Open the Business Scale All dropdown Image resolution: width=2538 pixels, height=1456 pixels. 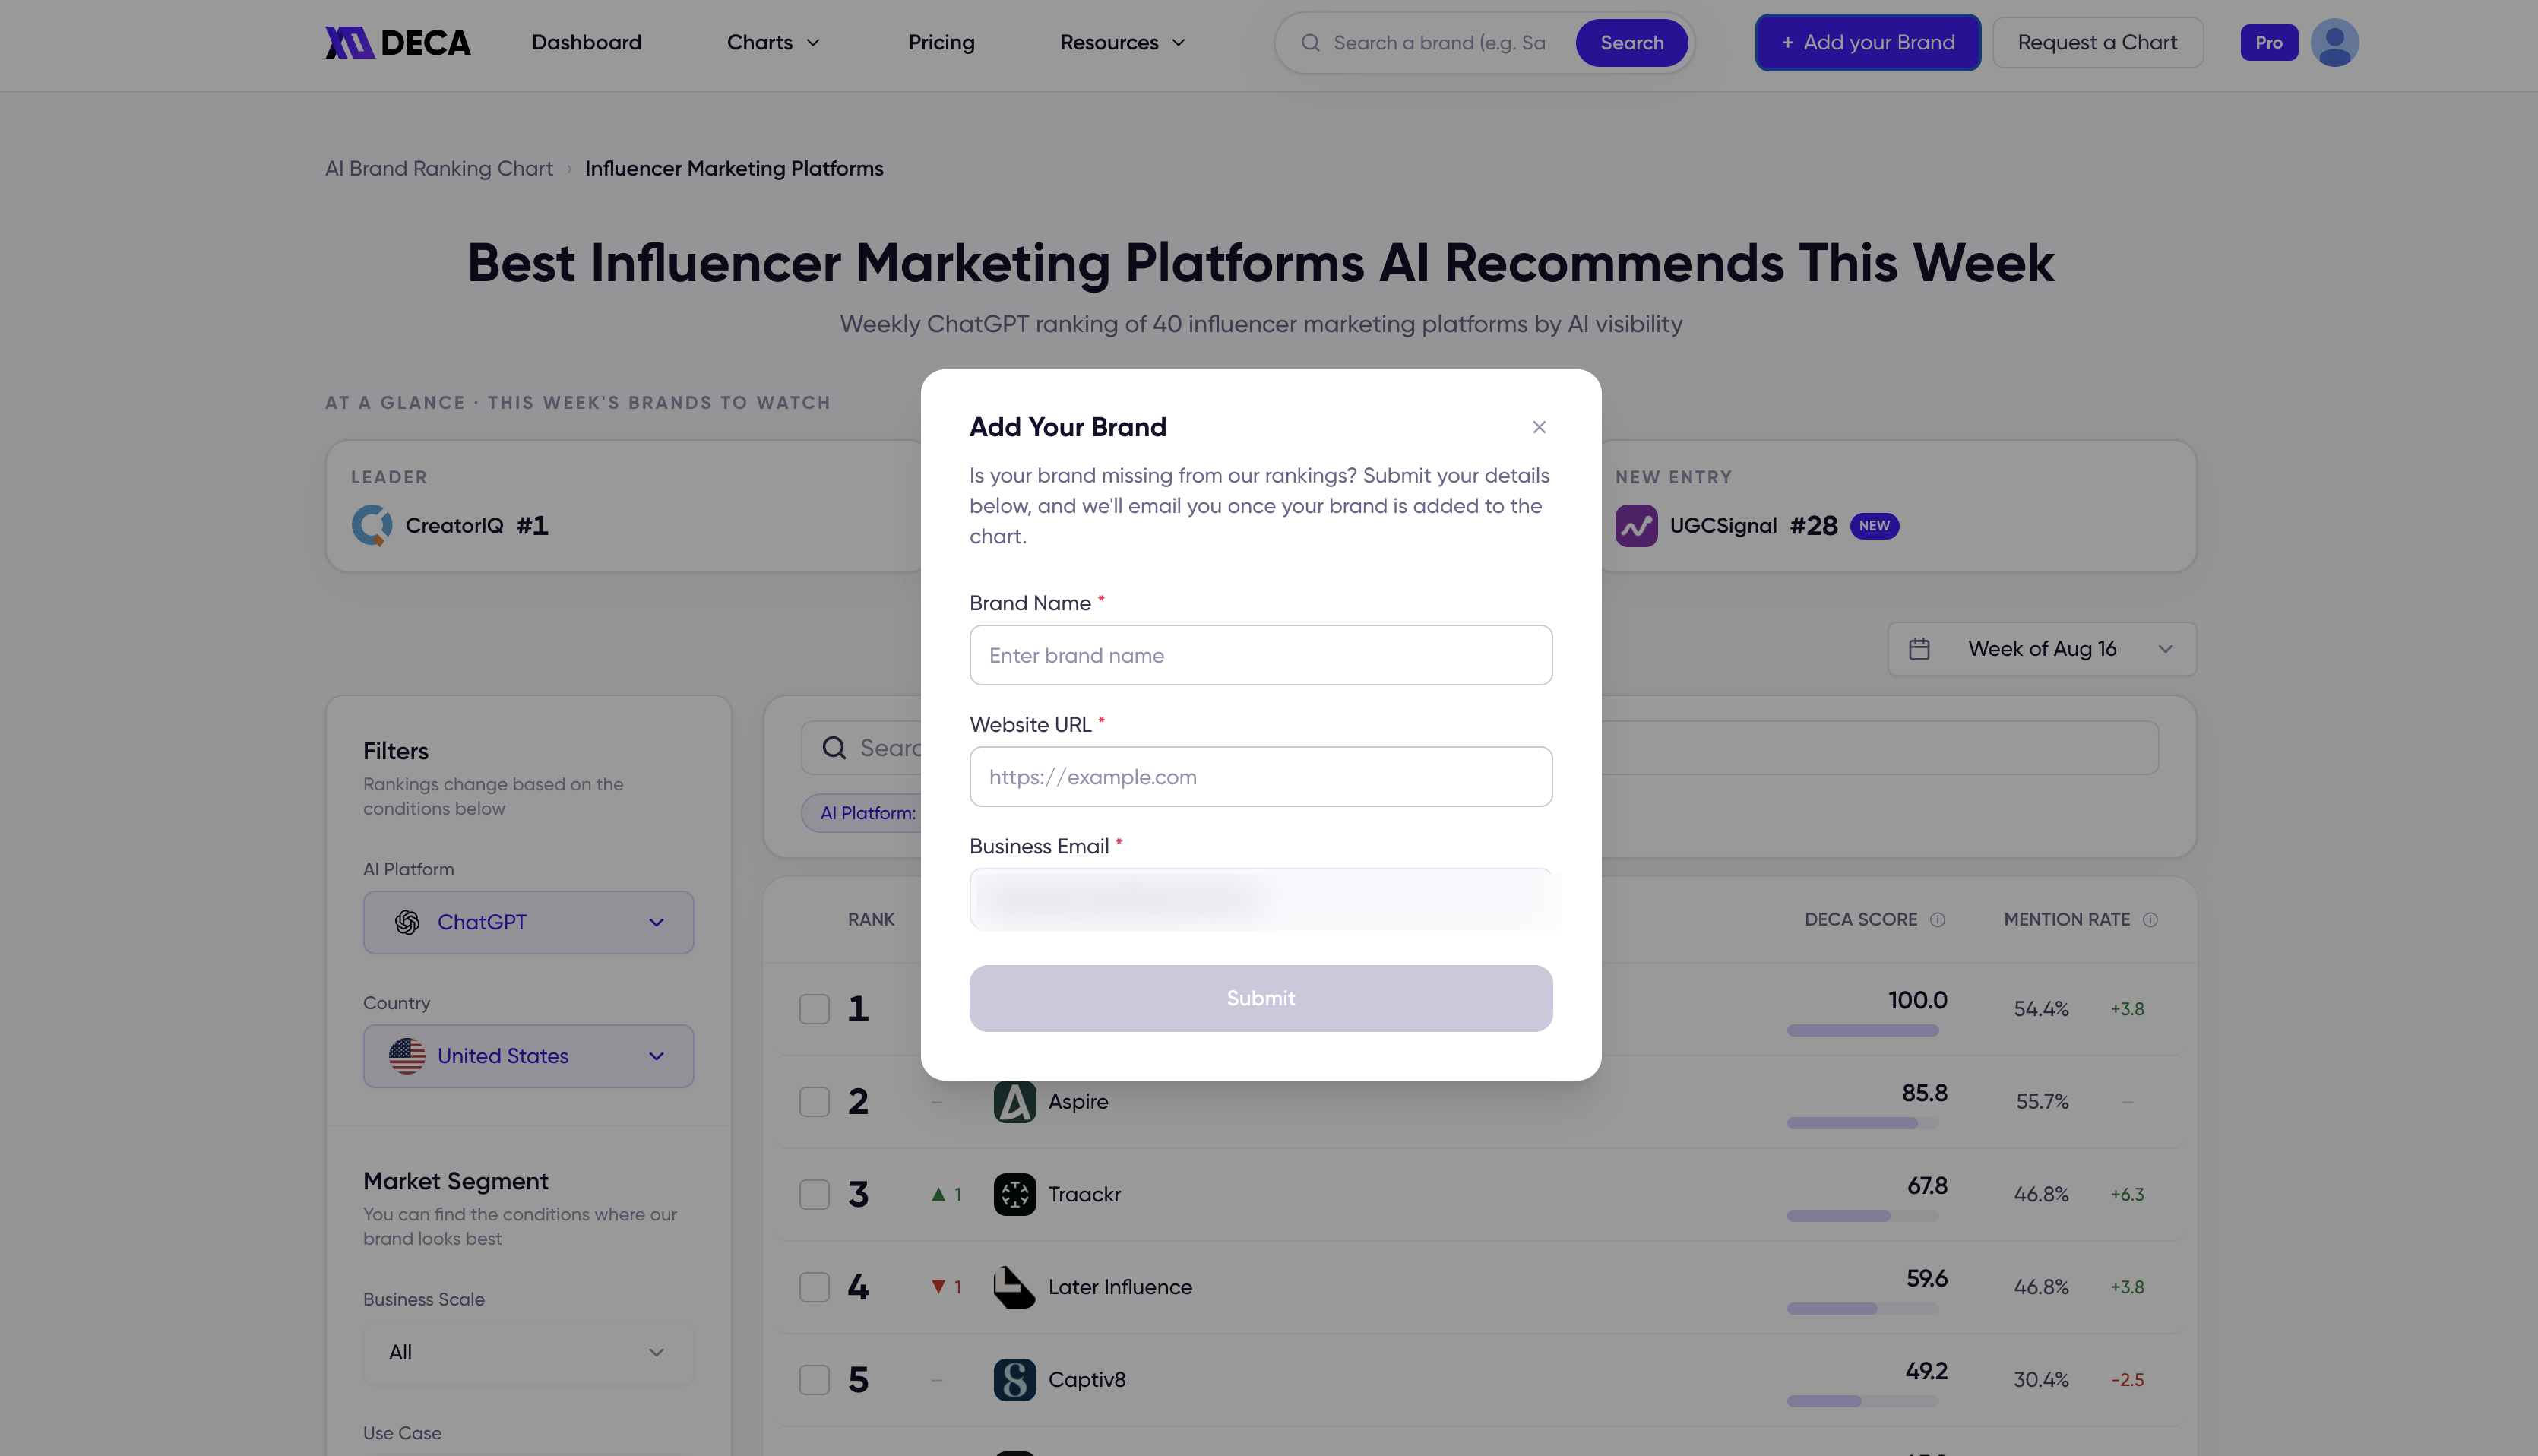[528, 1352]
